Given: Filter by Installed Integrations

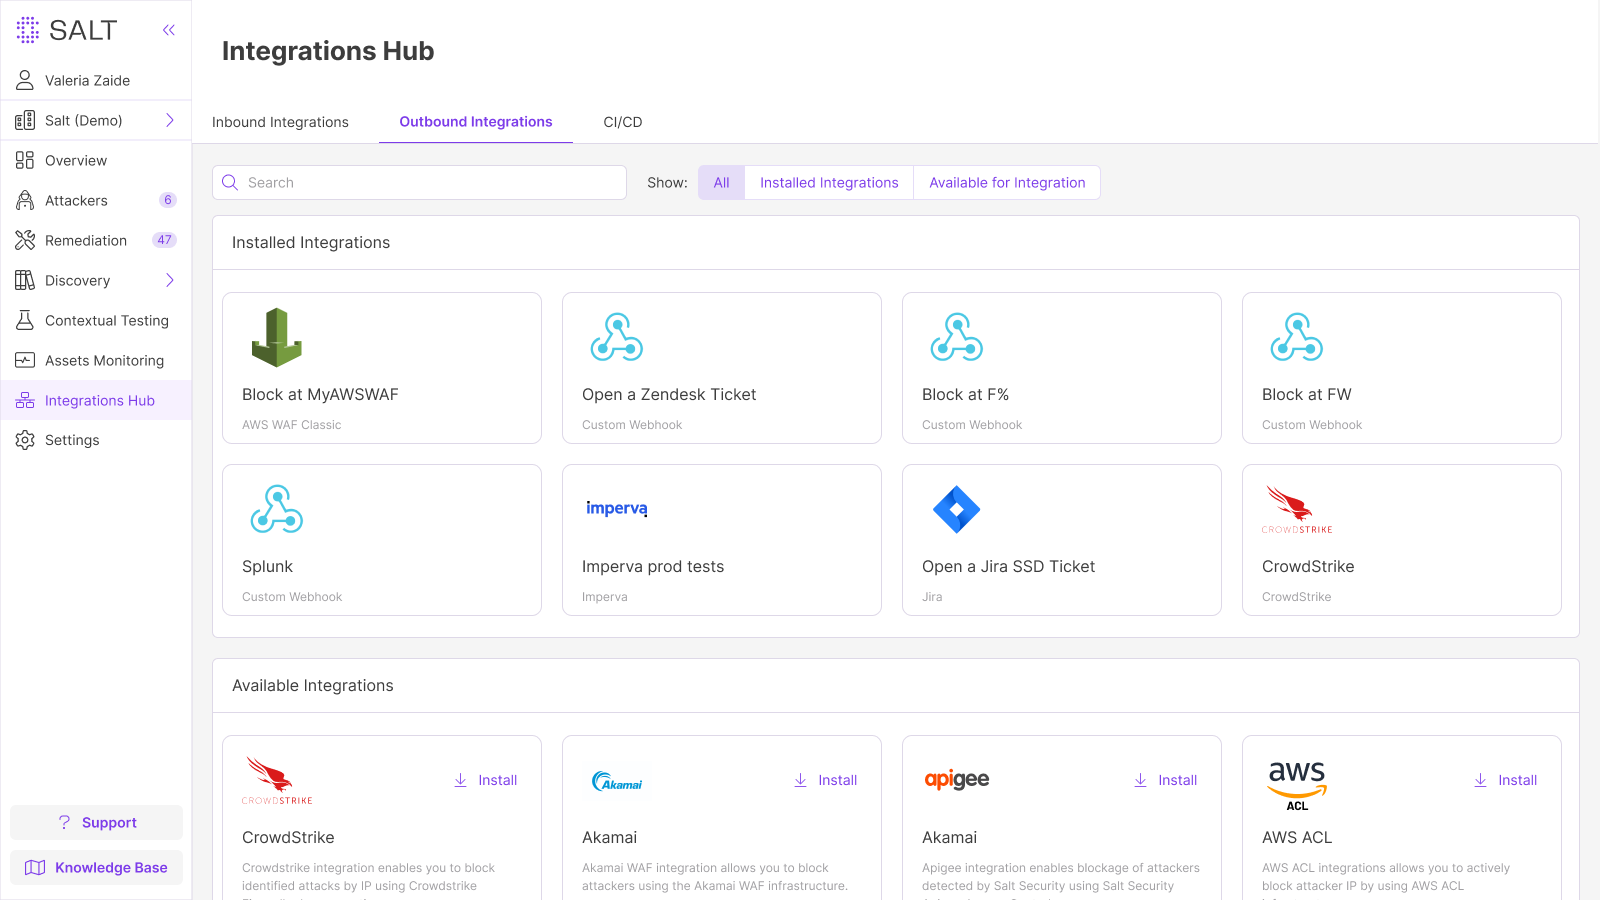Looking at the screenshot, I should point(829,183).
